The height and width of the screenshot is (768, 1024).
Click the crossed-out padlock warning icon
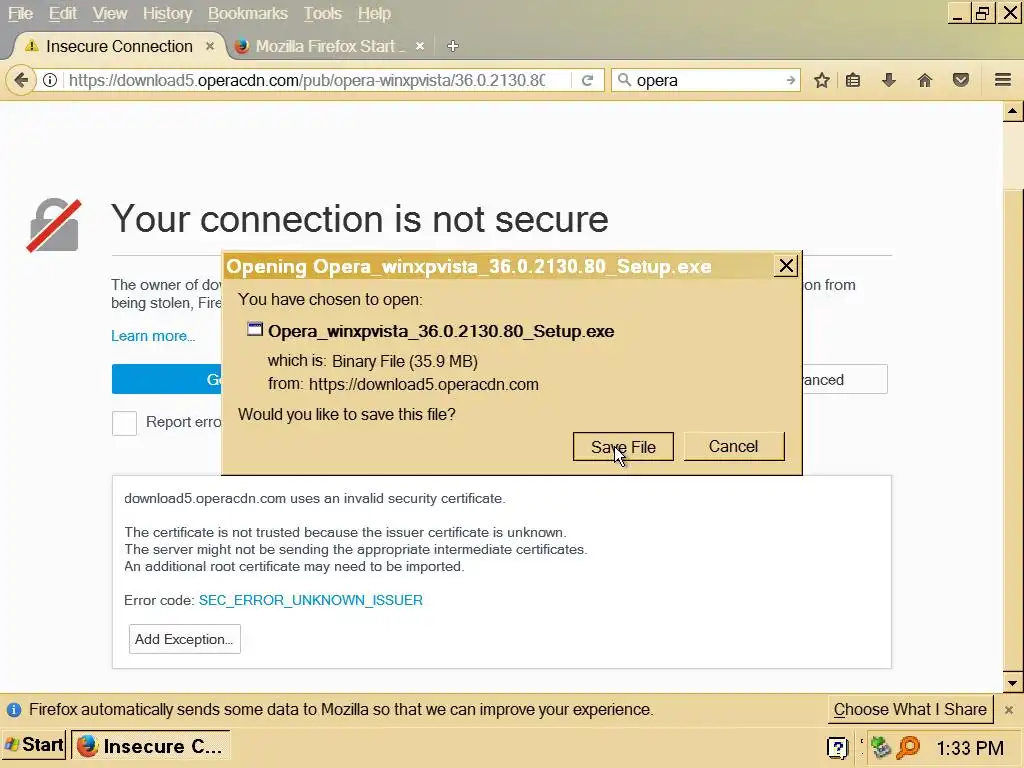pyautogui.click(x=54, y=225)
